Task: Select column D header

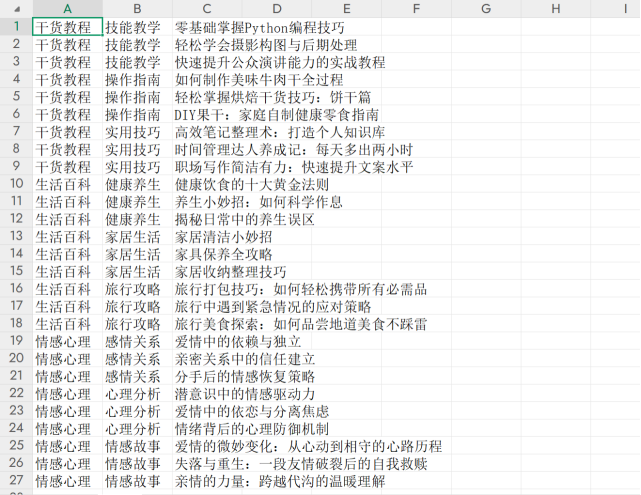Action: [x=277, y=9]
